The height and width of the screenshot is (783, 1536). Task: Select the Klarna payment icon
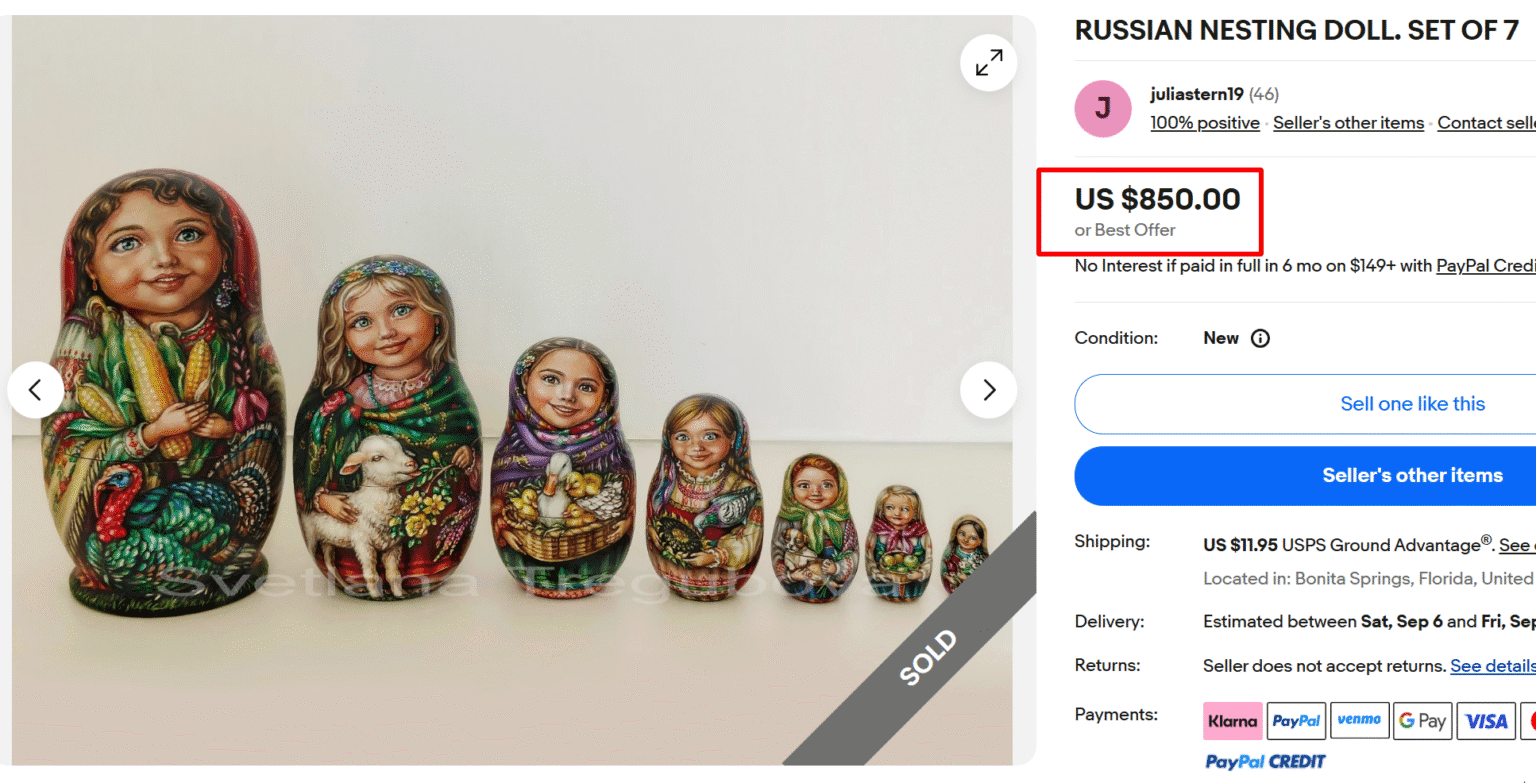coord(1233,720)
